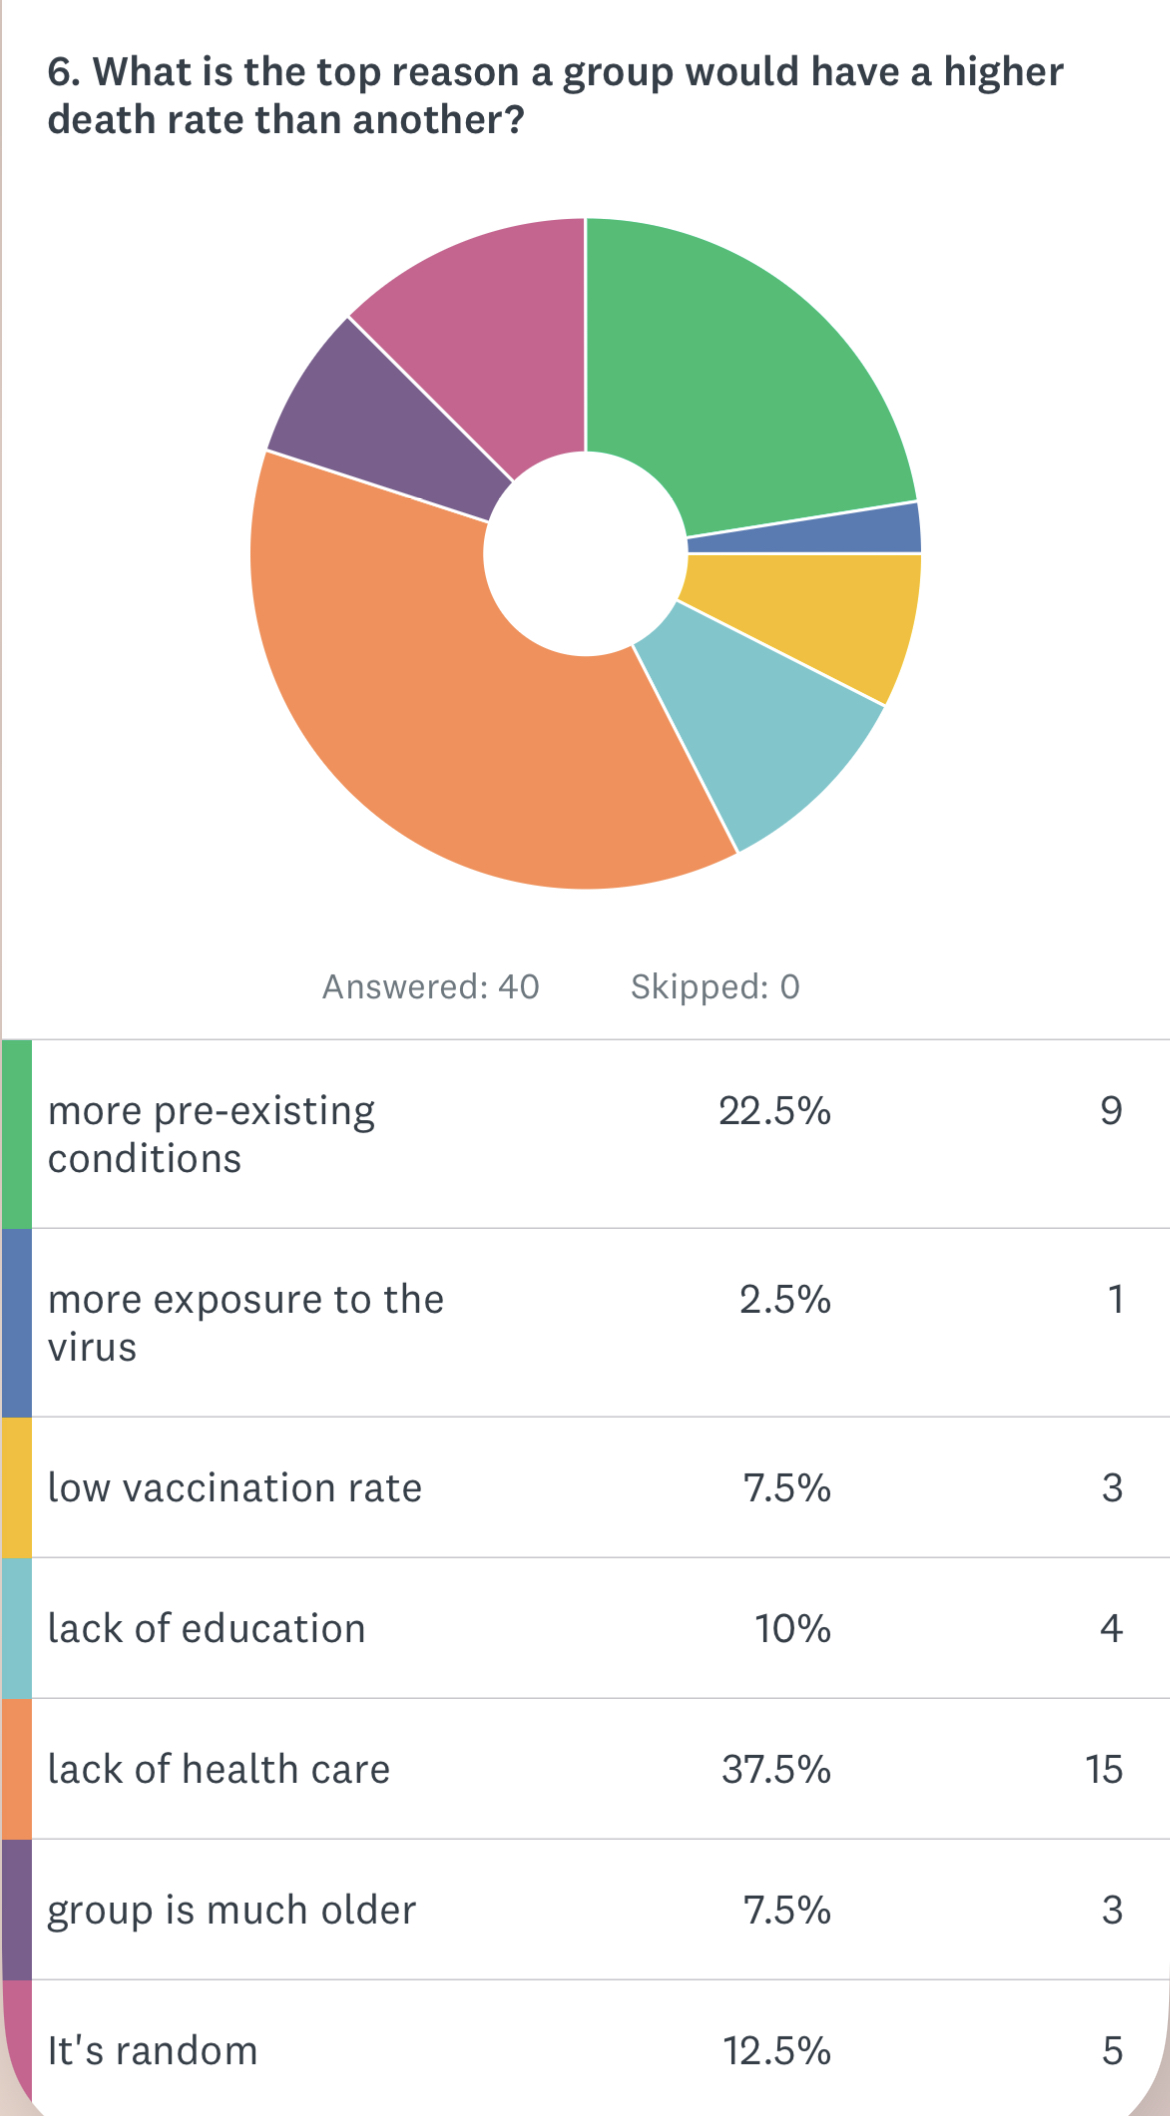The width and height of the screenshot is (1170, 2116).
Task: Click the 'Answered: 40' text
Action: pos(430,987)
